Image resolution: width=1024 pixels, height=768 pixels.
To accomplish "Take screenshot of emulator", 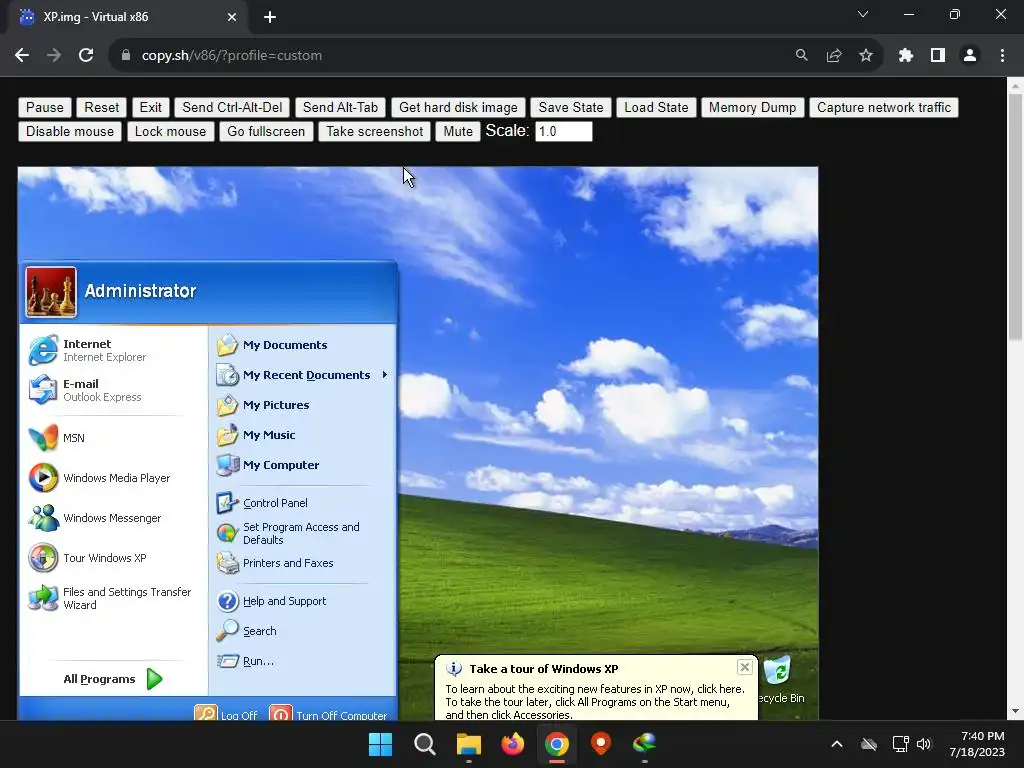I will pos(375,131).
